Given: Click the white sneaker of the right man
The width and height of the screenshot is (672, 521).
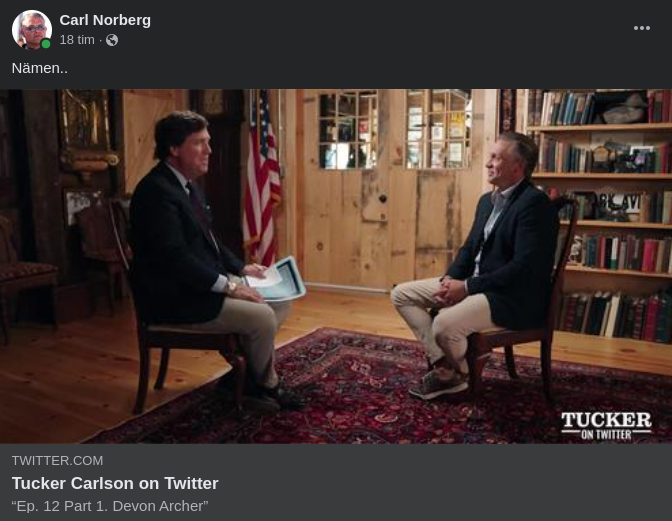Looking at the screenshot, I should (438, 383).
